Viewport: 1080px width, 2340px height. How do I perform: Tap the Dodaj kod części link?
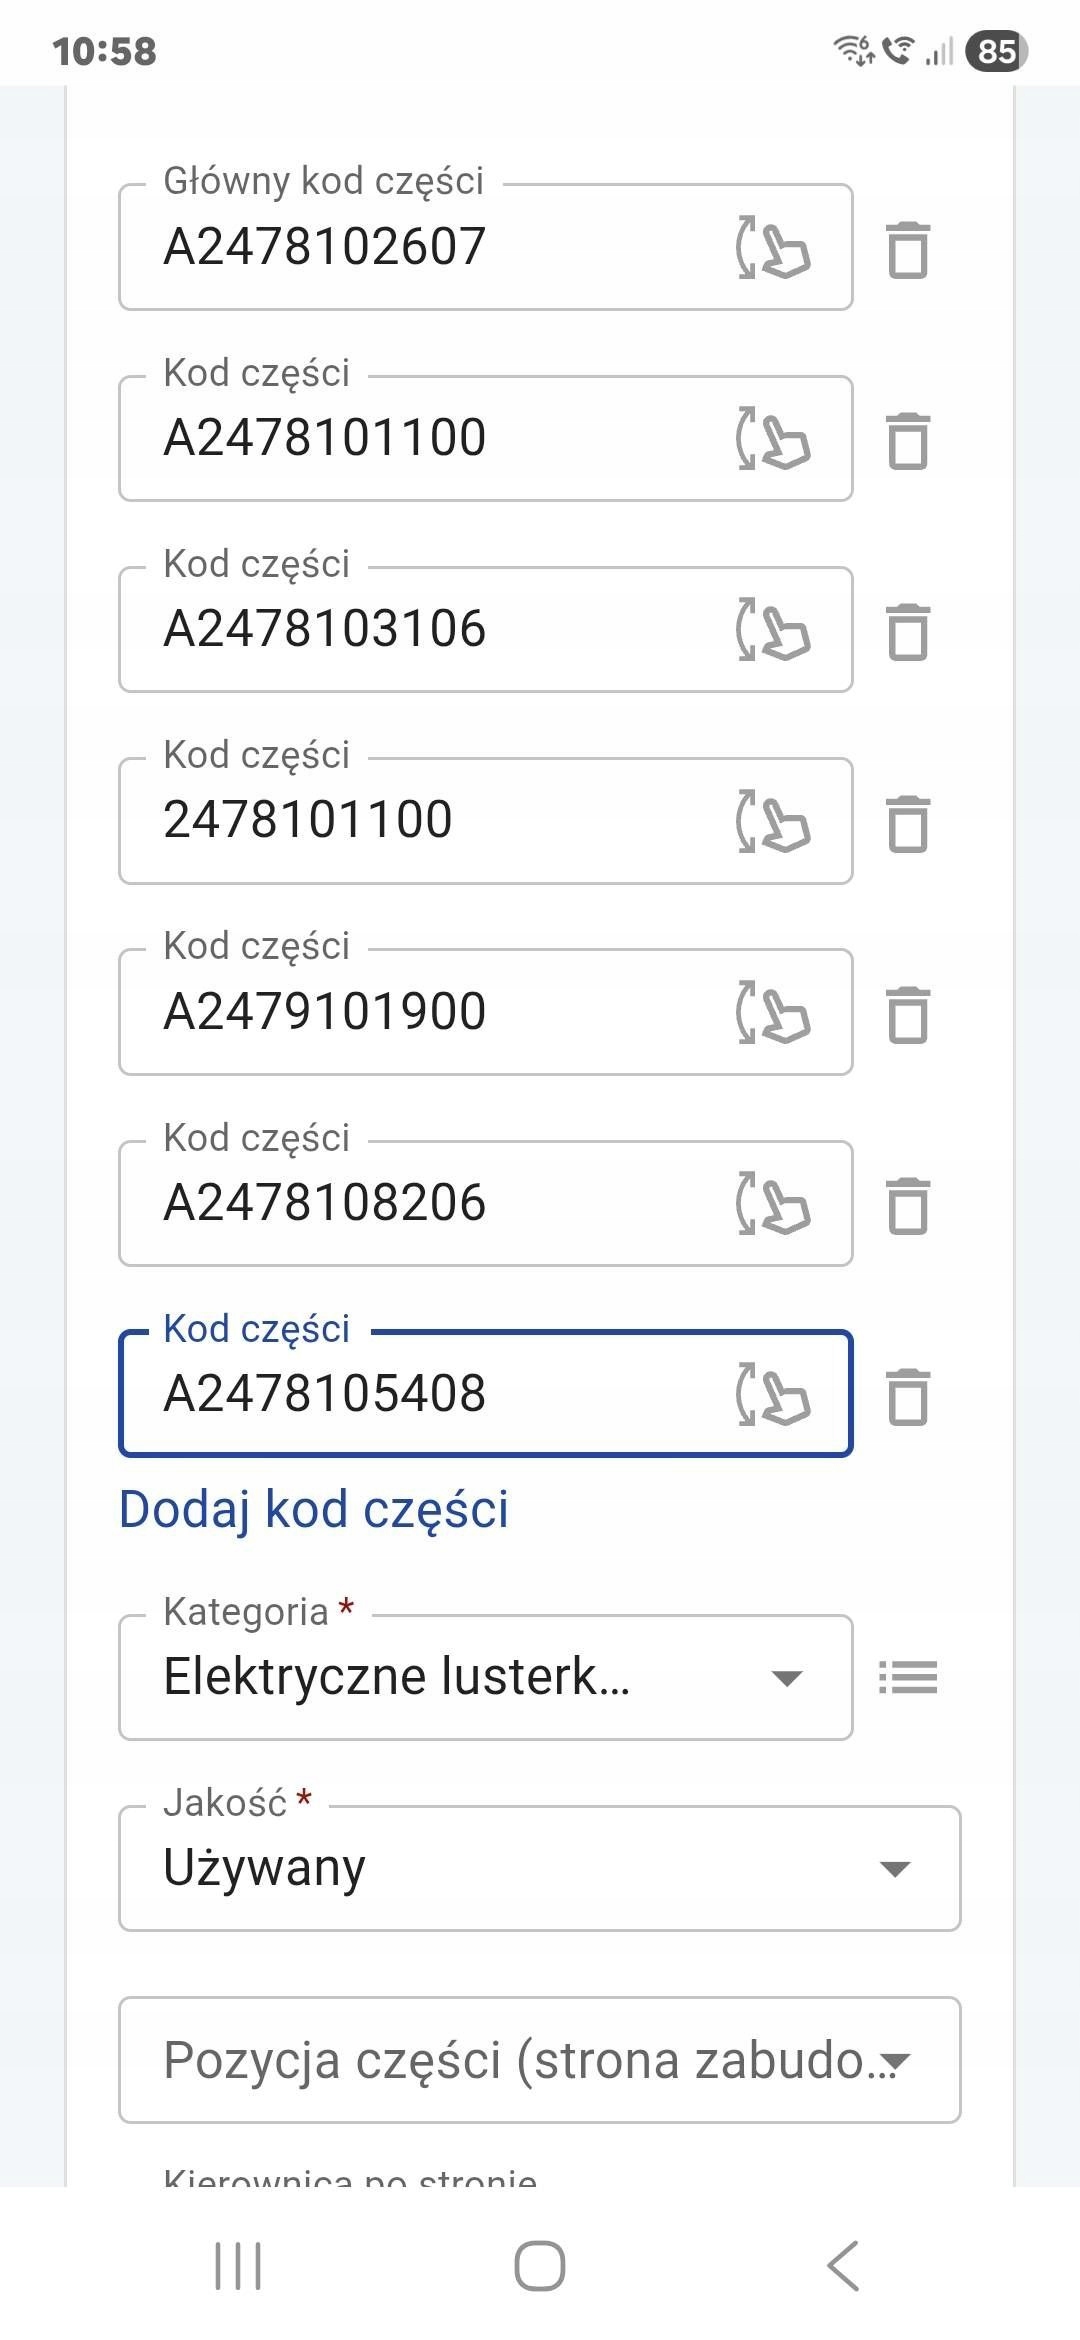coord(314,1509)
